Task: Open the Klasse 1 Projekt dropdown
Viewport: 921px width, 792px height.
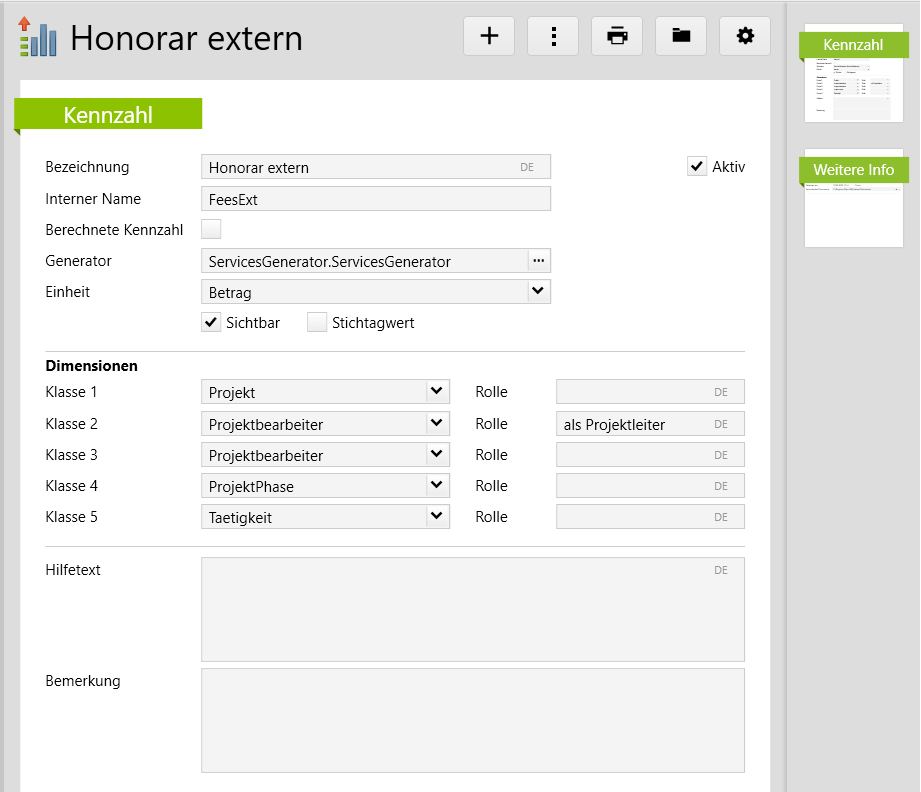Action: coord(437,392)
